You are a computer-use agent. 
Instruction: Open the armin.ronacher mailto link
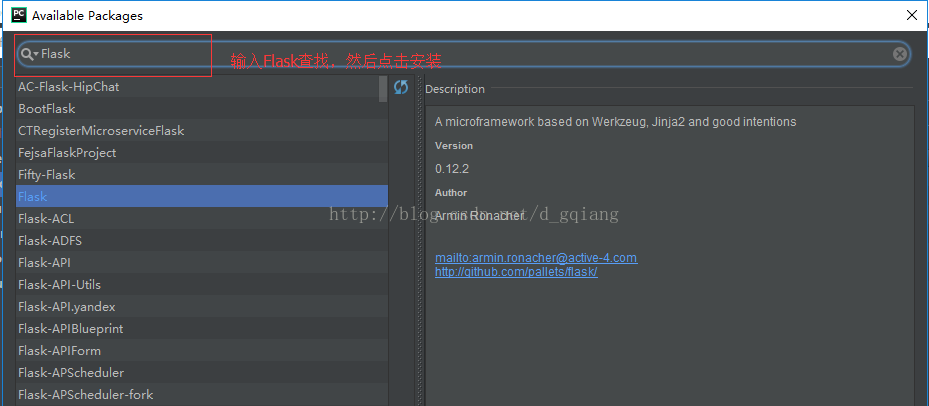point(536,258)
